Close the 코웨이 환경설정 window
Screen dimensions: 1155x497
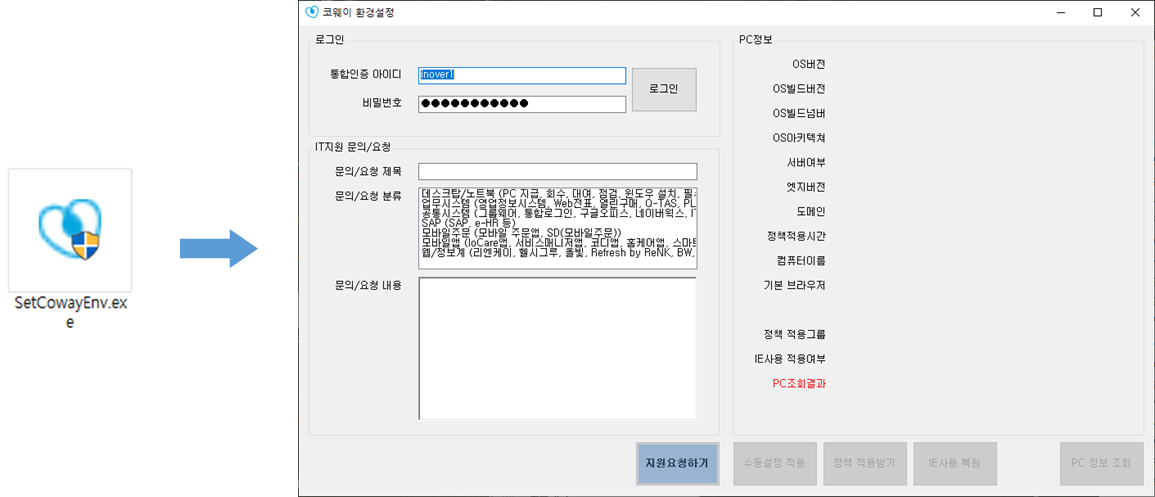click(1134, 13)
